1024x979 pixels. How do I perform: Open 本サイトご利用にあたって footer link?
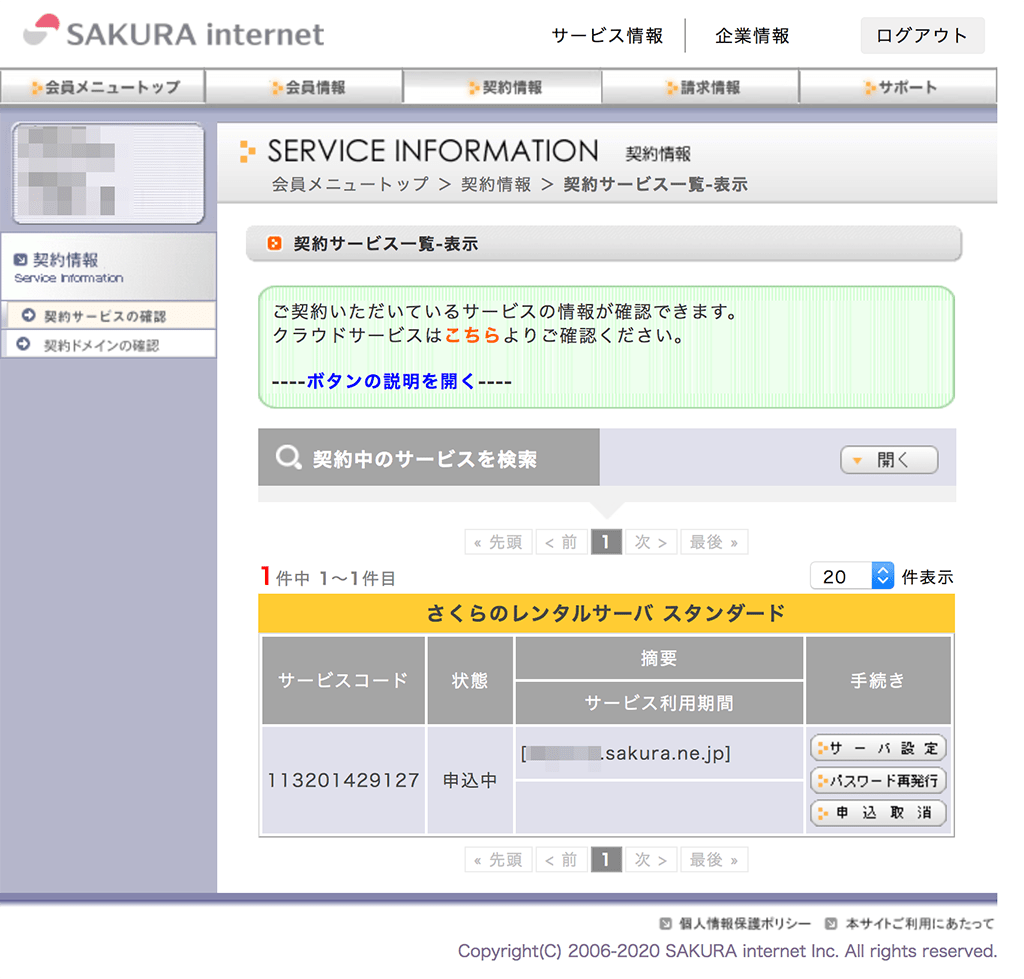(x=920, y=923)
